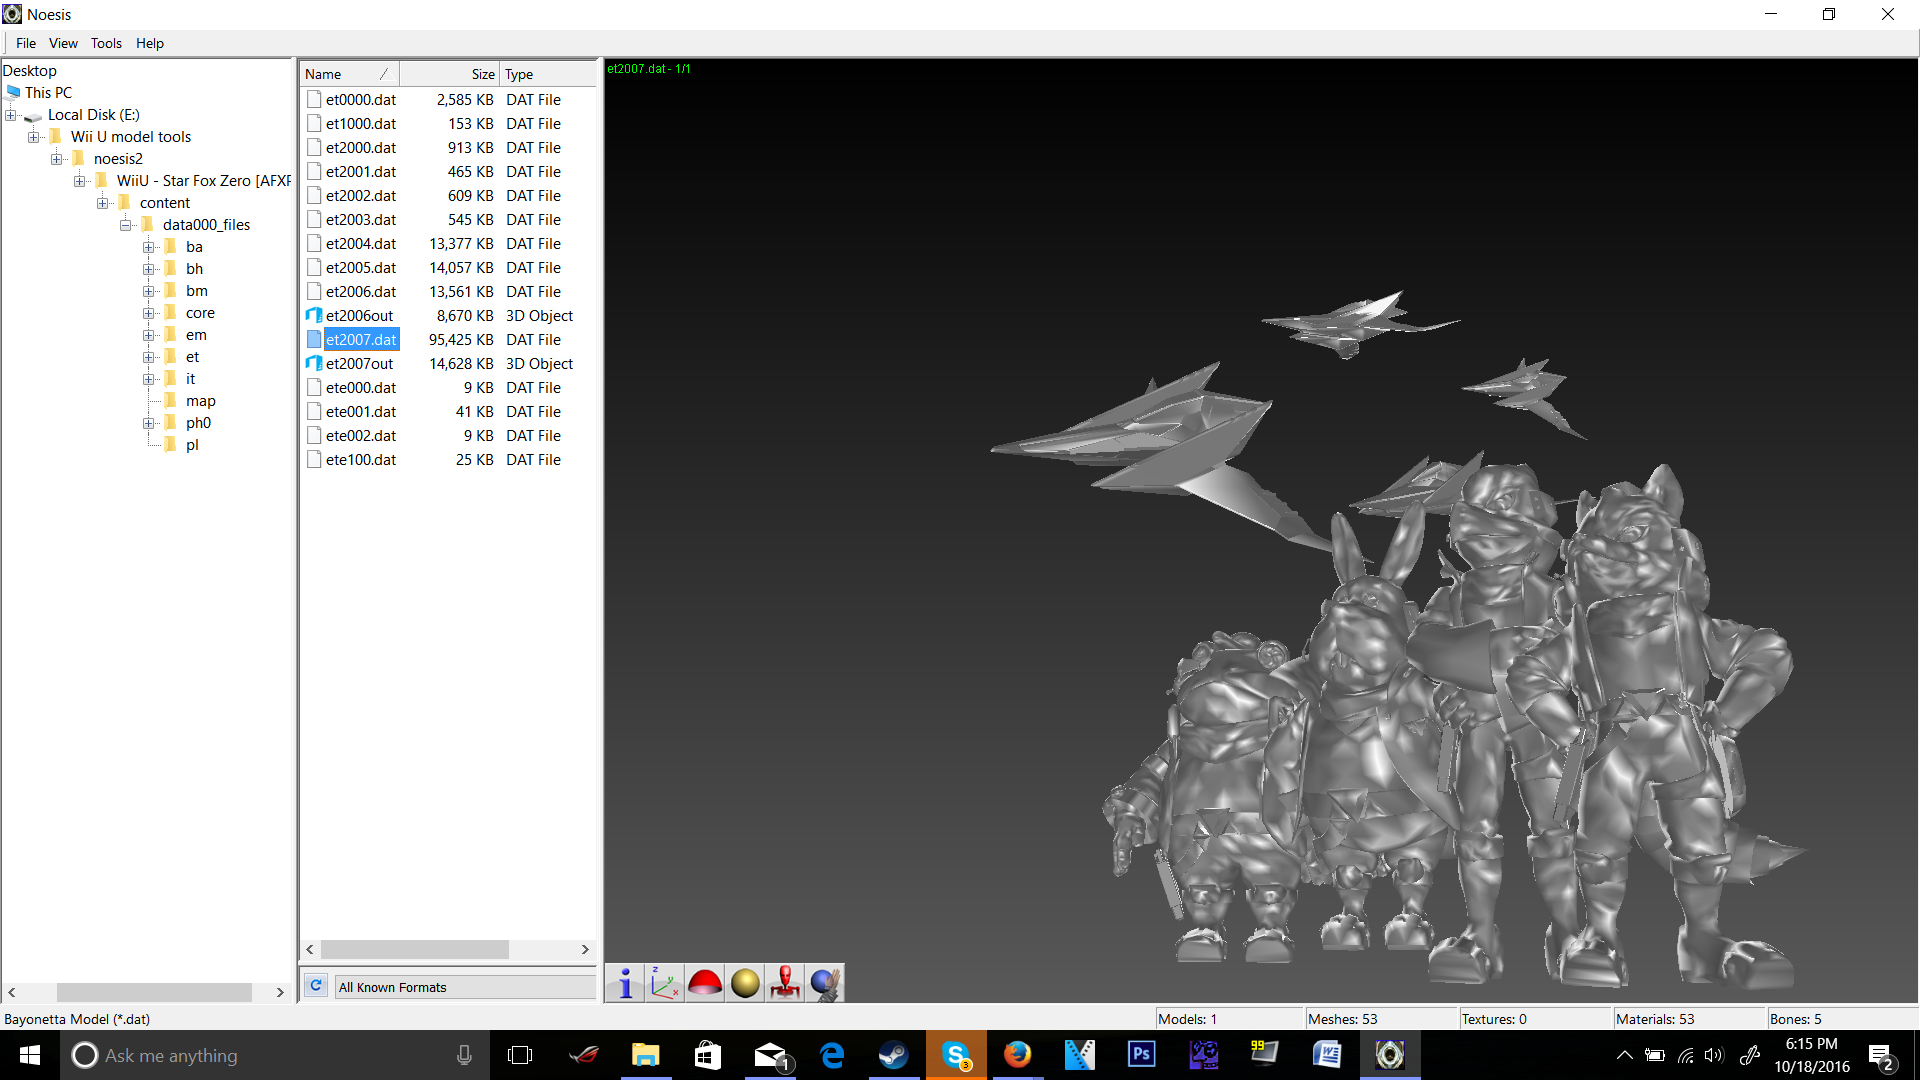Expand the core folder node
1920x1080 pixels.
[x=149, y=313]
